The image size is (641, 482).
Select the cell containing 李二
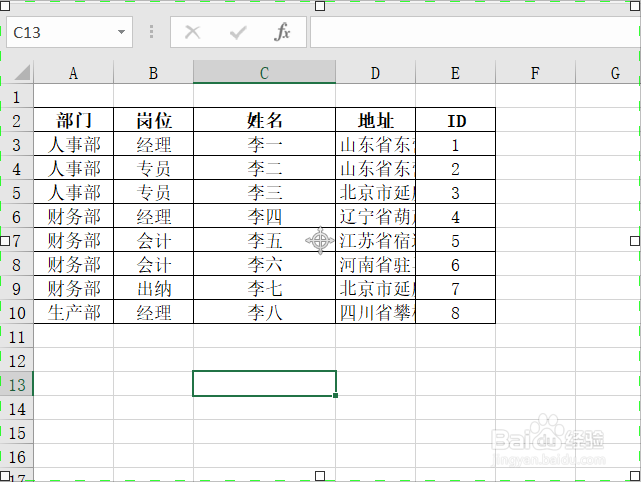[x=264, y=168]
